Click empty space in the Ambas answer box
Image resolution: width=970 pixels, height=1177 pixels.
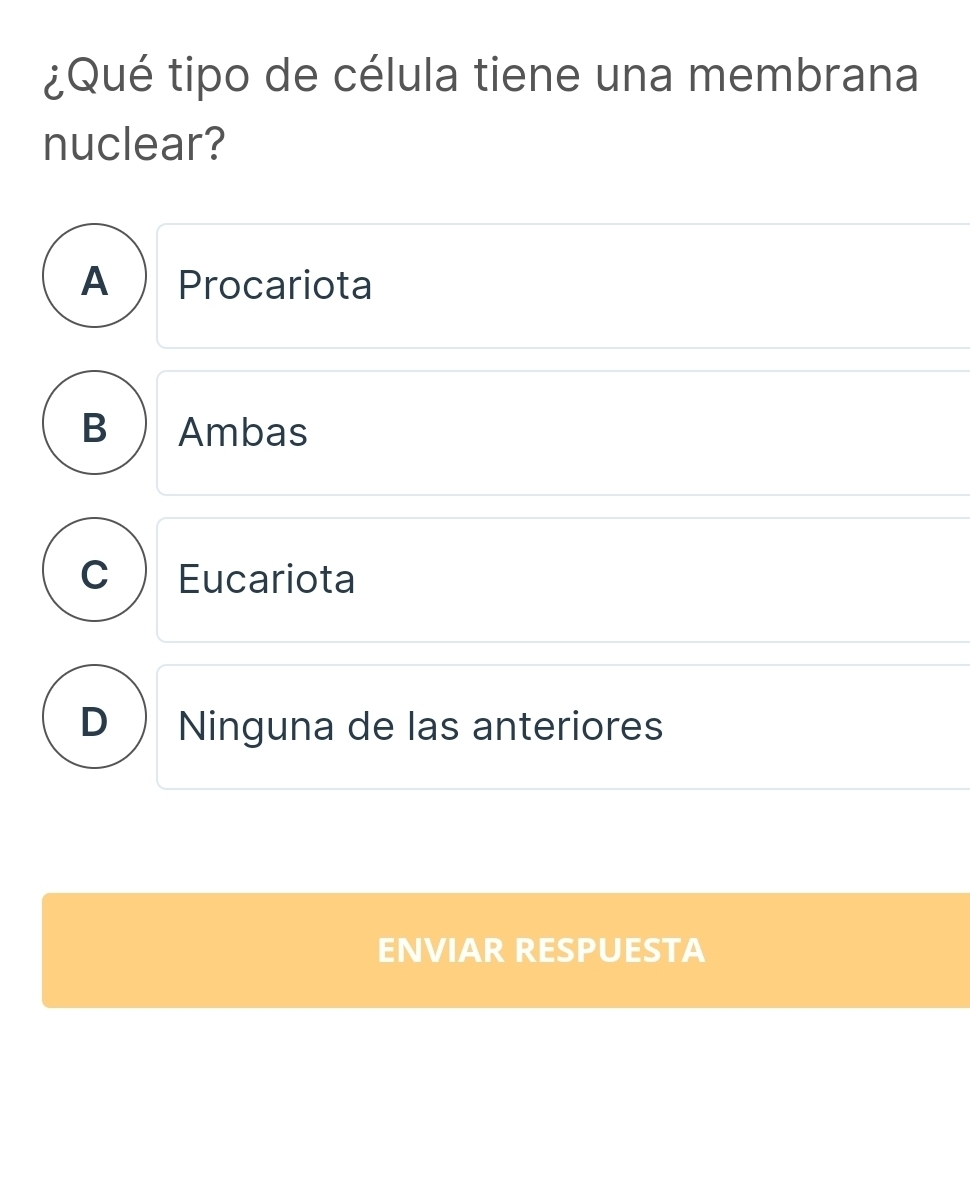click(650, 433)
